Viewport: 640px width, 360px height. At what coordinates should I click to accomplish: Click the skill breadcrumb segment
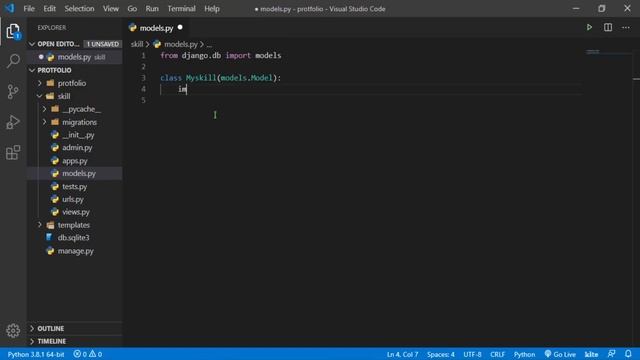tap(137, 44)
